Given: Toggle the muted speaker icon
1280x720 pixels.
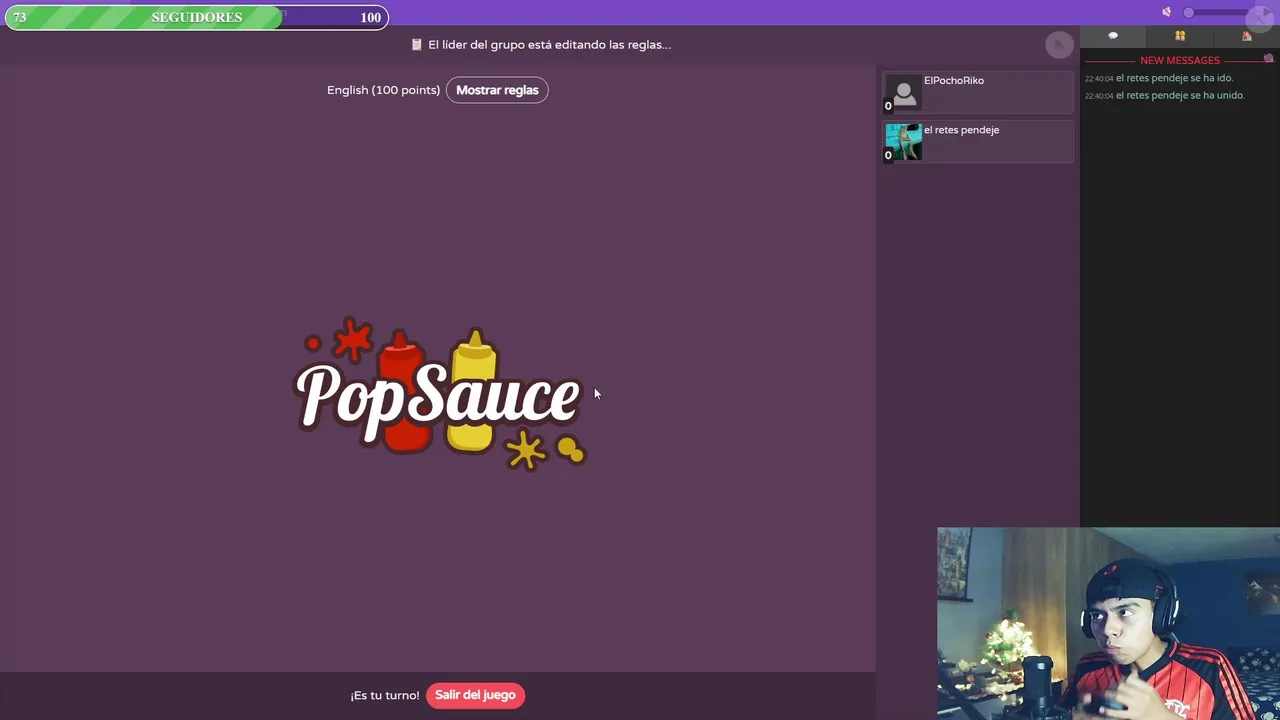Looking at the screenshot, I should pyautogui.click(x=1166, y=12).
